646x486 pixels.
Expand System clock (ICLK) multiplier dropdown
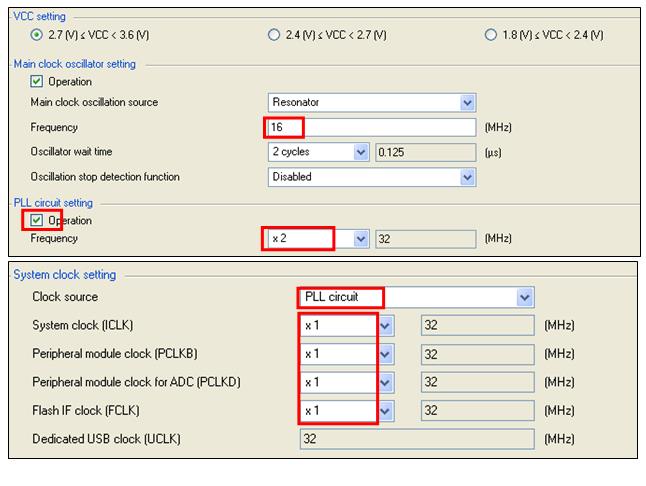point(386,326)
